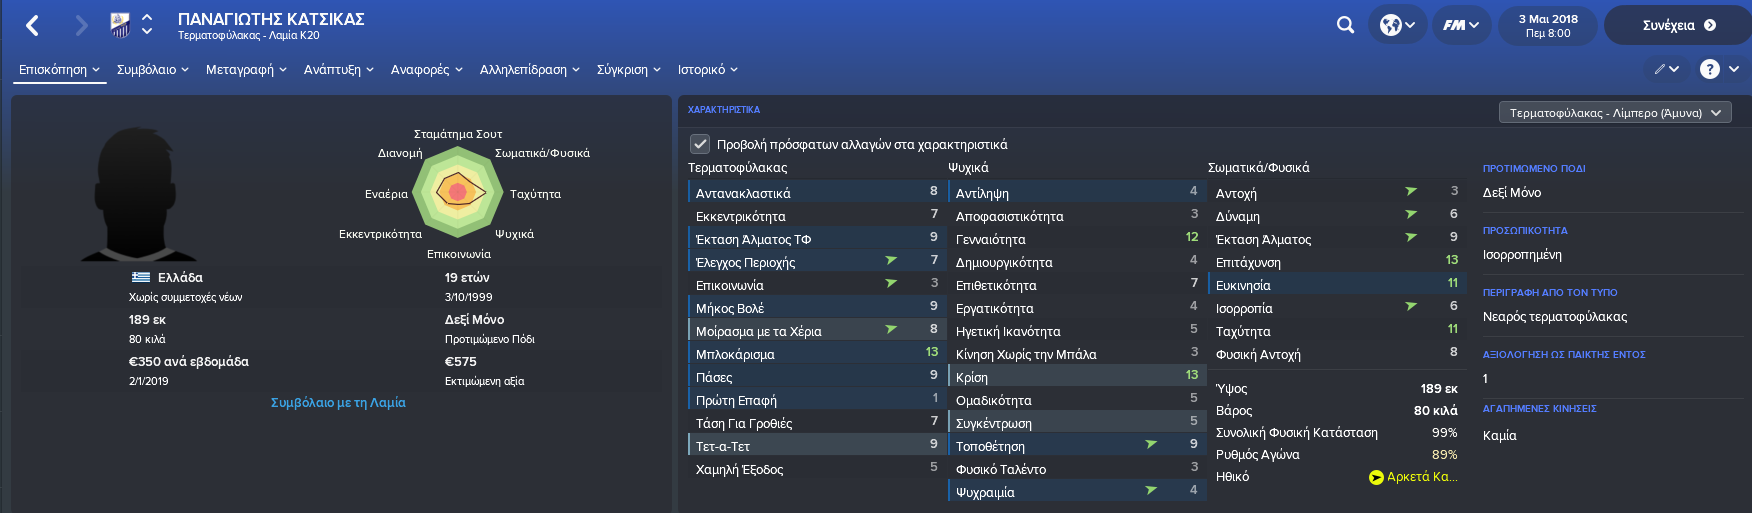
Task: Click the Συνέχεια continue button
Action: point(1678,25)
